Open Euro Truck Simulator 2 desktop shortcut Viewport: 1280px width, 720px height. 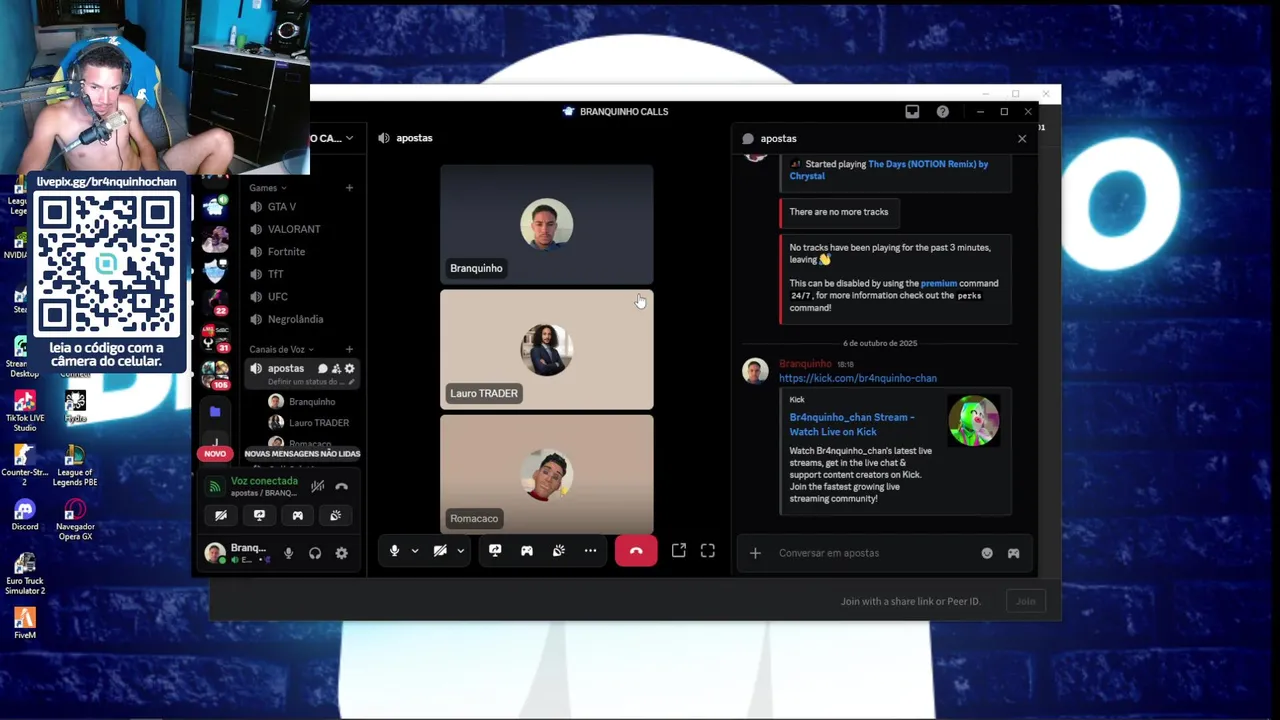point(25,575)
